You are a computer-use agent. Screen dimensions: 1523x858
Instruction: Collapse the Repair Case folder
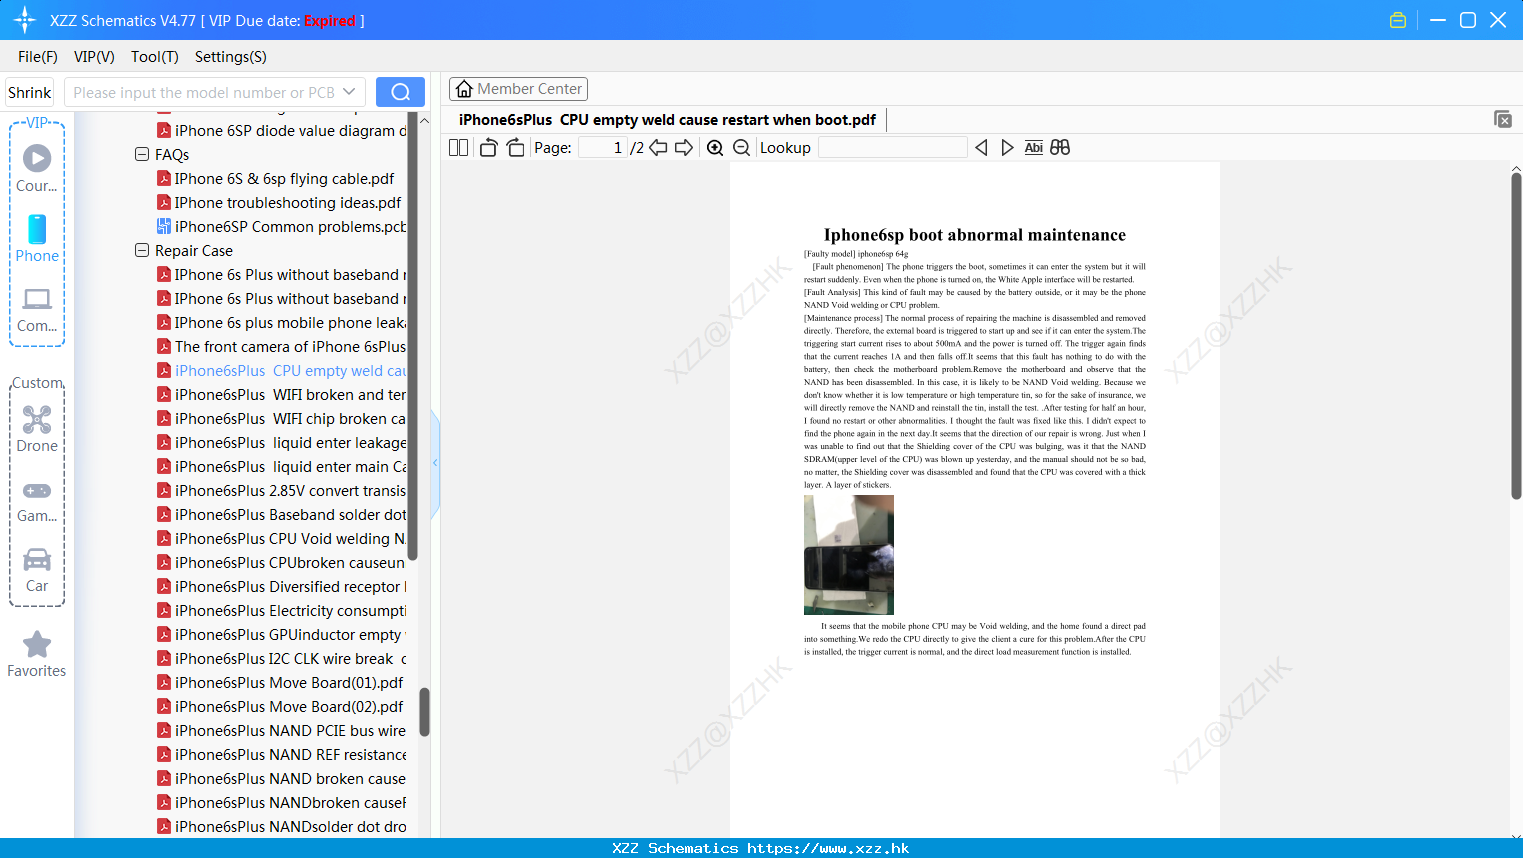pyautogui.click(x=142, y=251)
